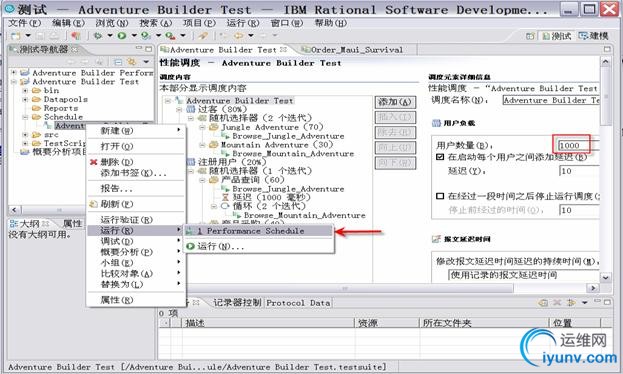
Task: Switch to Order_Maui_Survival editor tab
Action: (356, 50)
